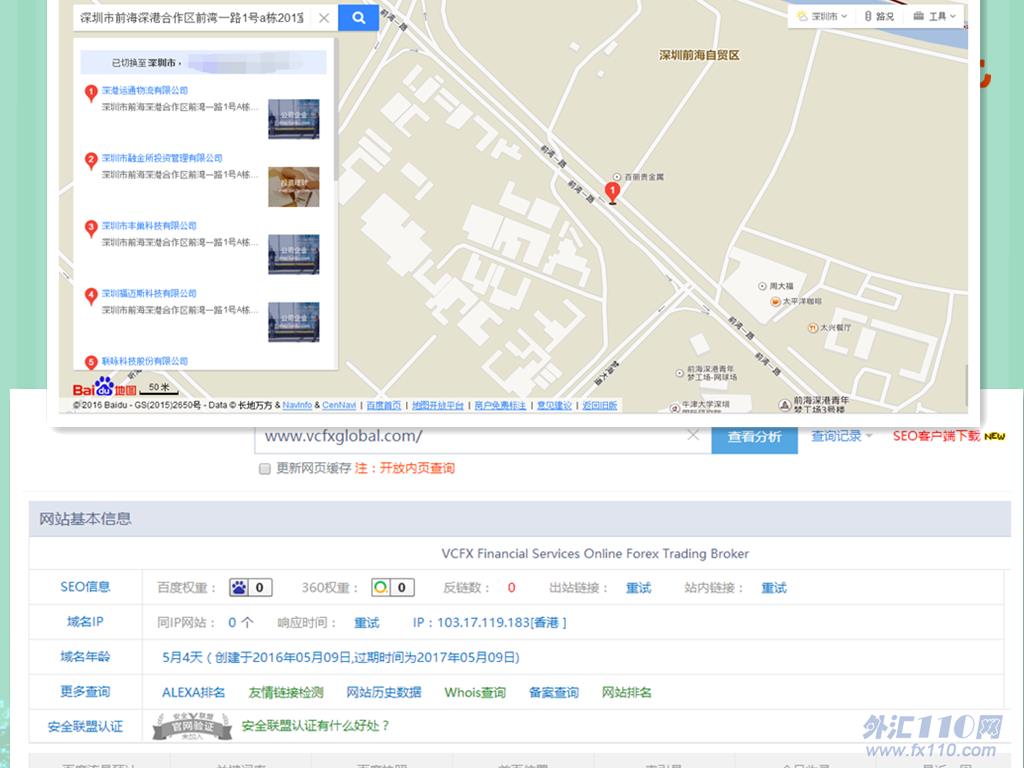Click the 大兴餐厅 restaurant icon on the map
This screenshot has height=768, width=1024.
tap(813, 328)
